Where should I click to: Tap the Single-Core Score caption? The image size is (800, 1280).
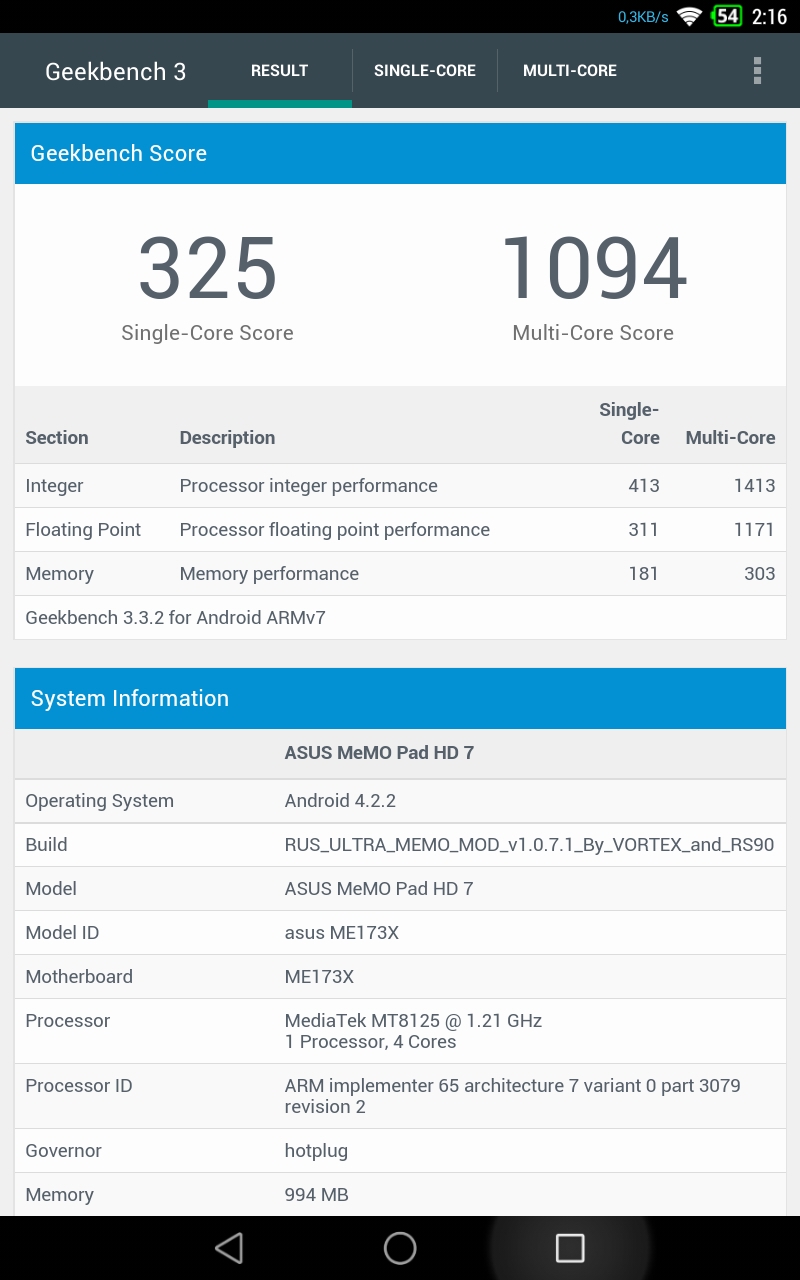(207, 333)
